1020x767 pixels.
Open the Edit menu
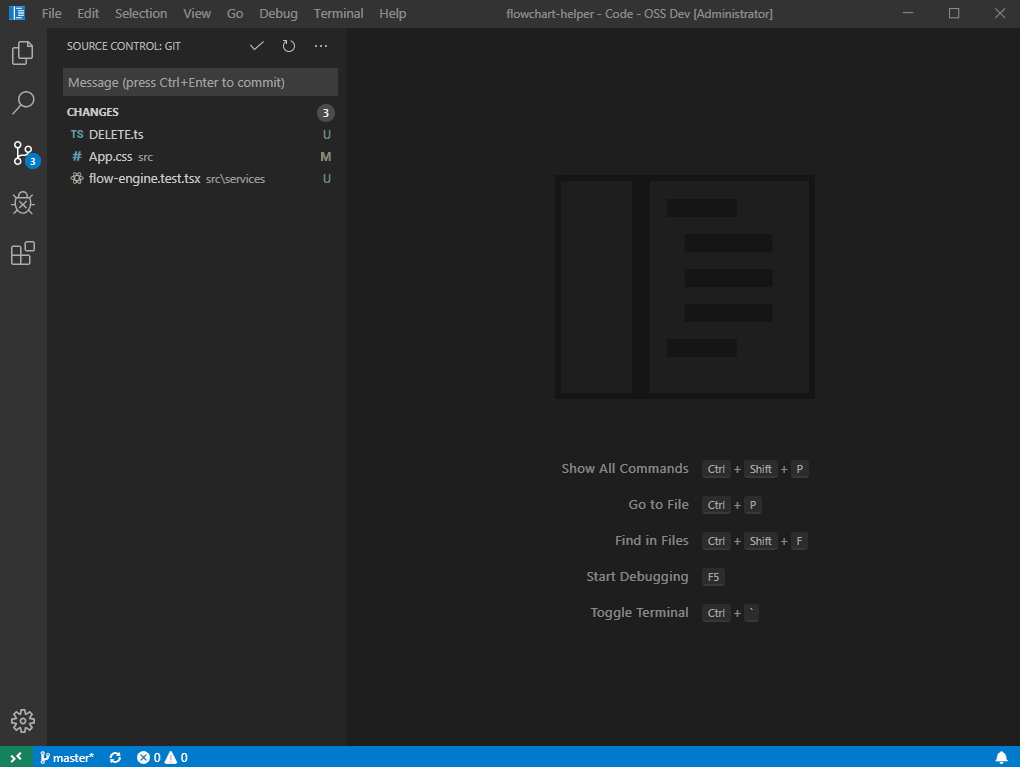(88, 13)
